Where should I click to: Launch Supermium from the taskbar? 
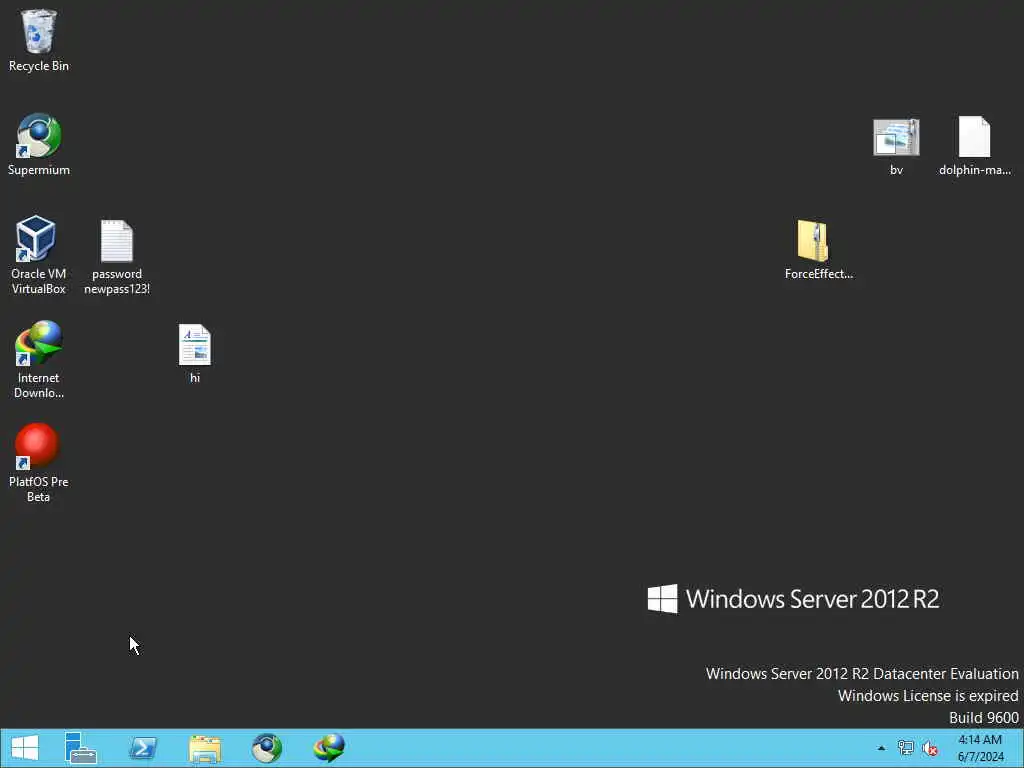(x=266, y=748)
